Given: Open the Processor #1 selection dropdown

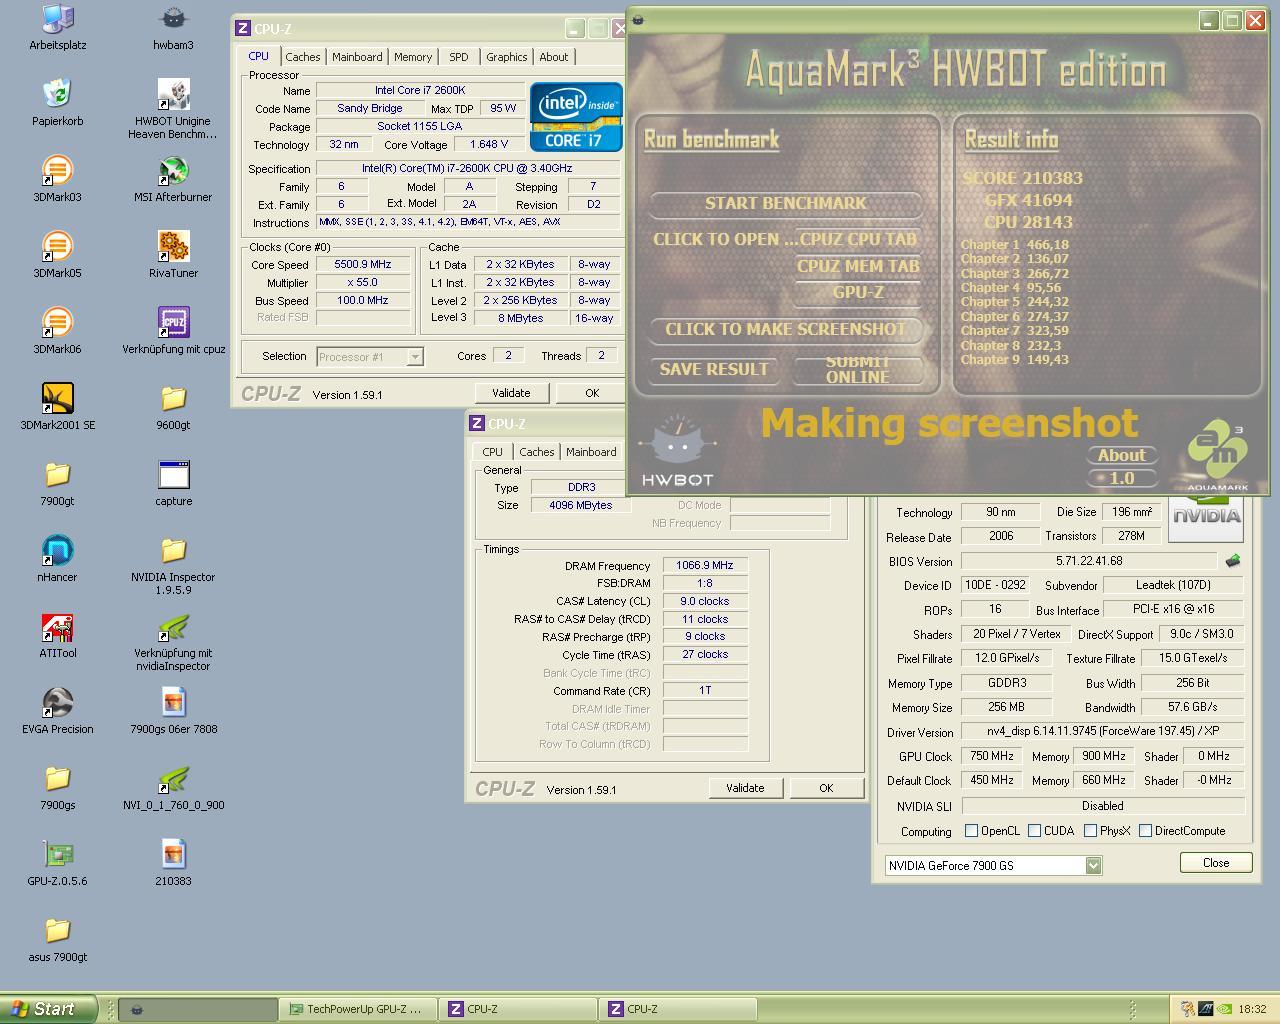Looking at the screenshot, I should [370, 356].
